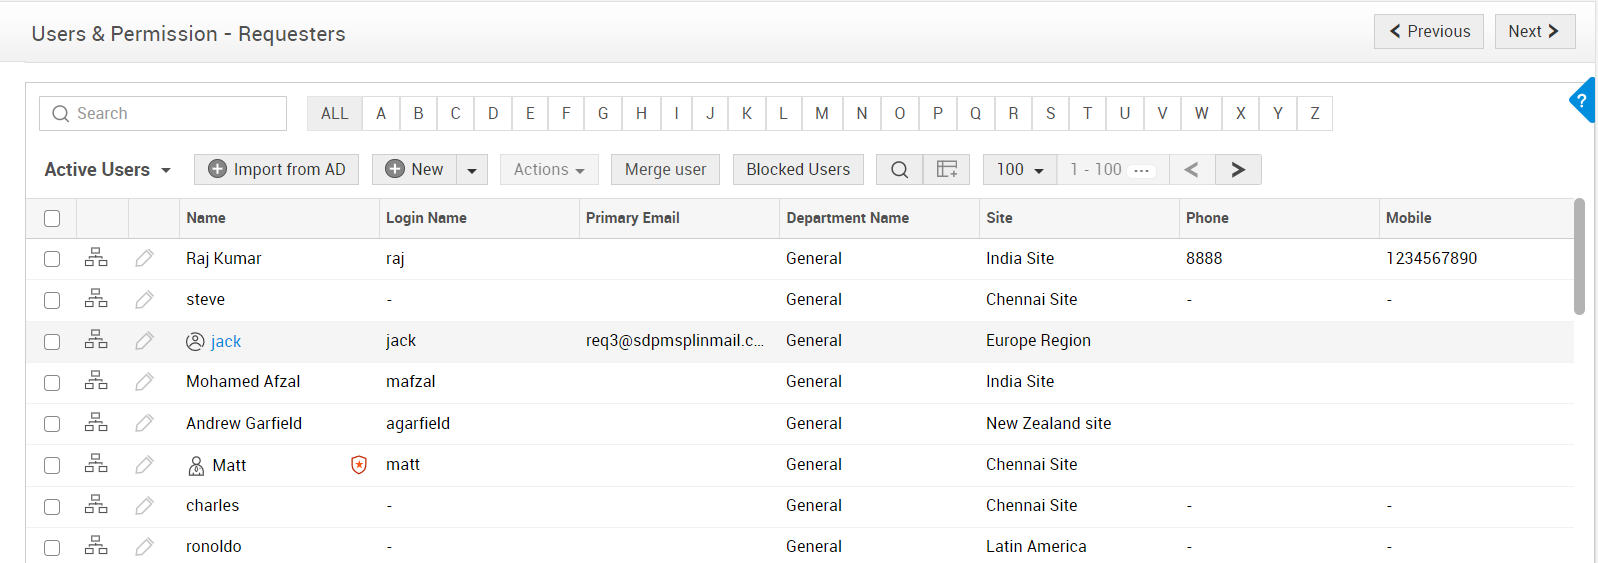The width and height of the screenshot is (1598, 563).
Task: Click the red shield badge next to Matt
Action: tap(359, 465)
